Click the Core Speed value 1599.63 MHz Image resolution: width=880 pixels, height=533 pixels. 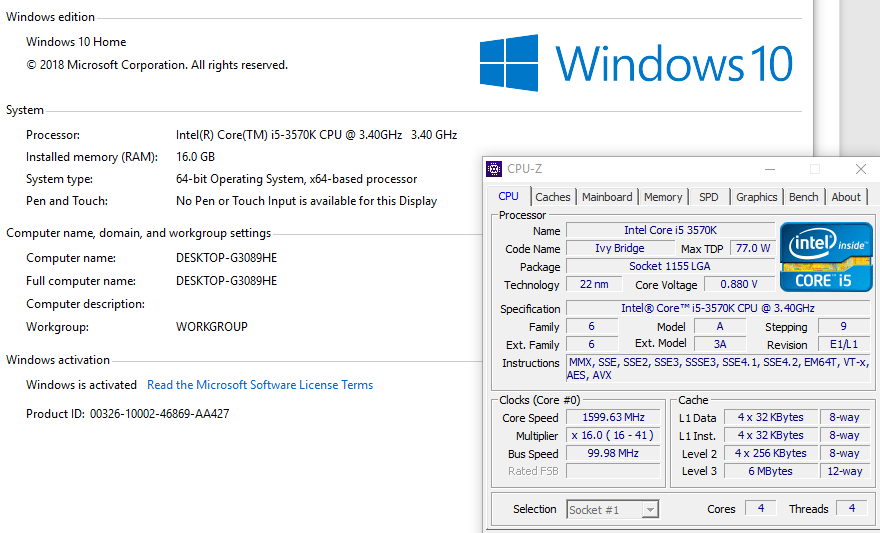click(613, 417)
